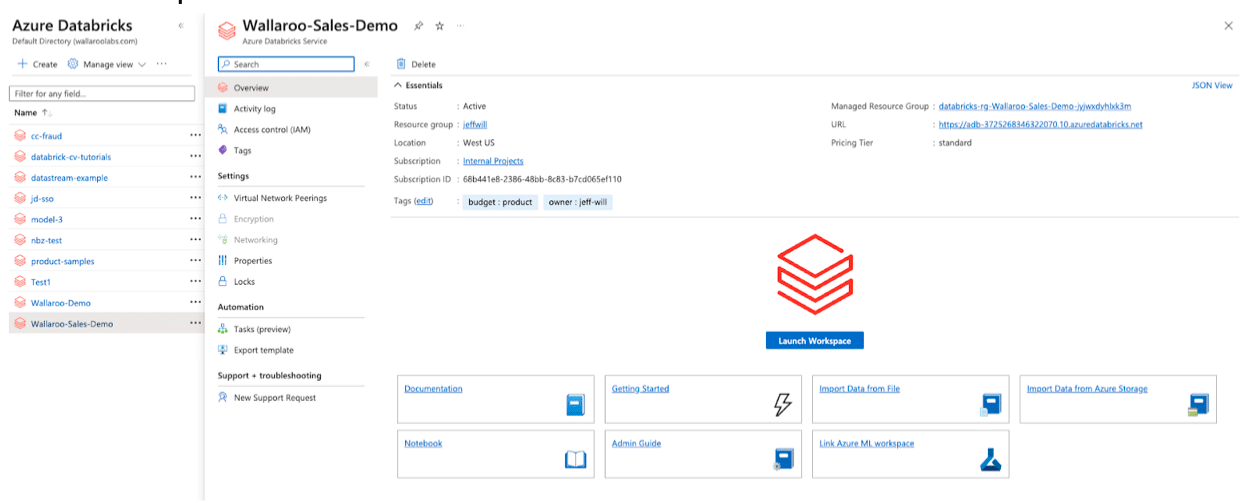1255x503 pixels.
Task: Collapse the Azure Databricks list pane
Action: point(180,26)
